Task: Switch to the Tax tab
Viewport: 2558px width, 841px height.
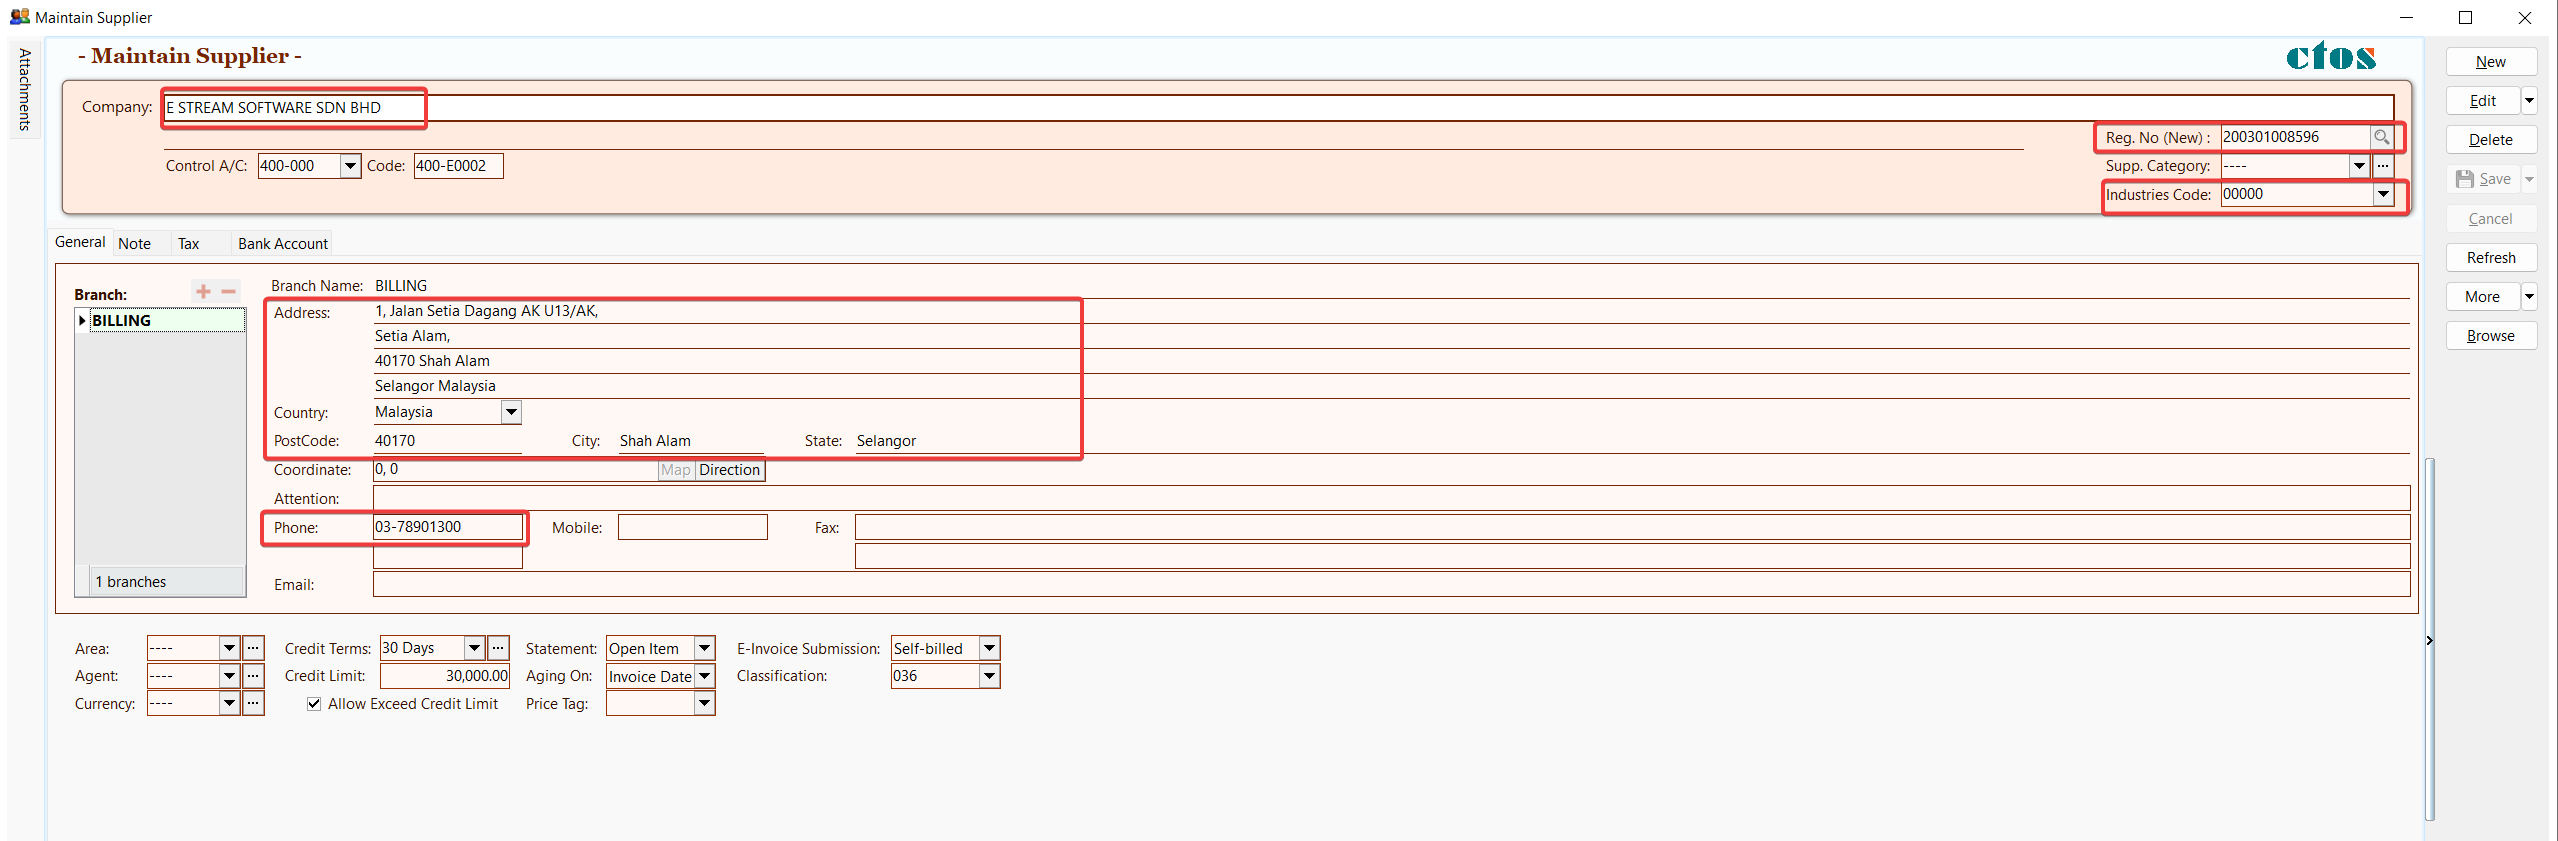Action: [188, 244]
